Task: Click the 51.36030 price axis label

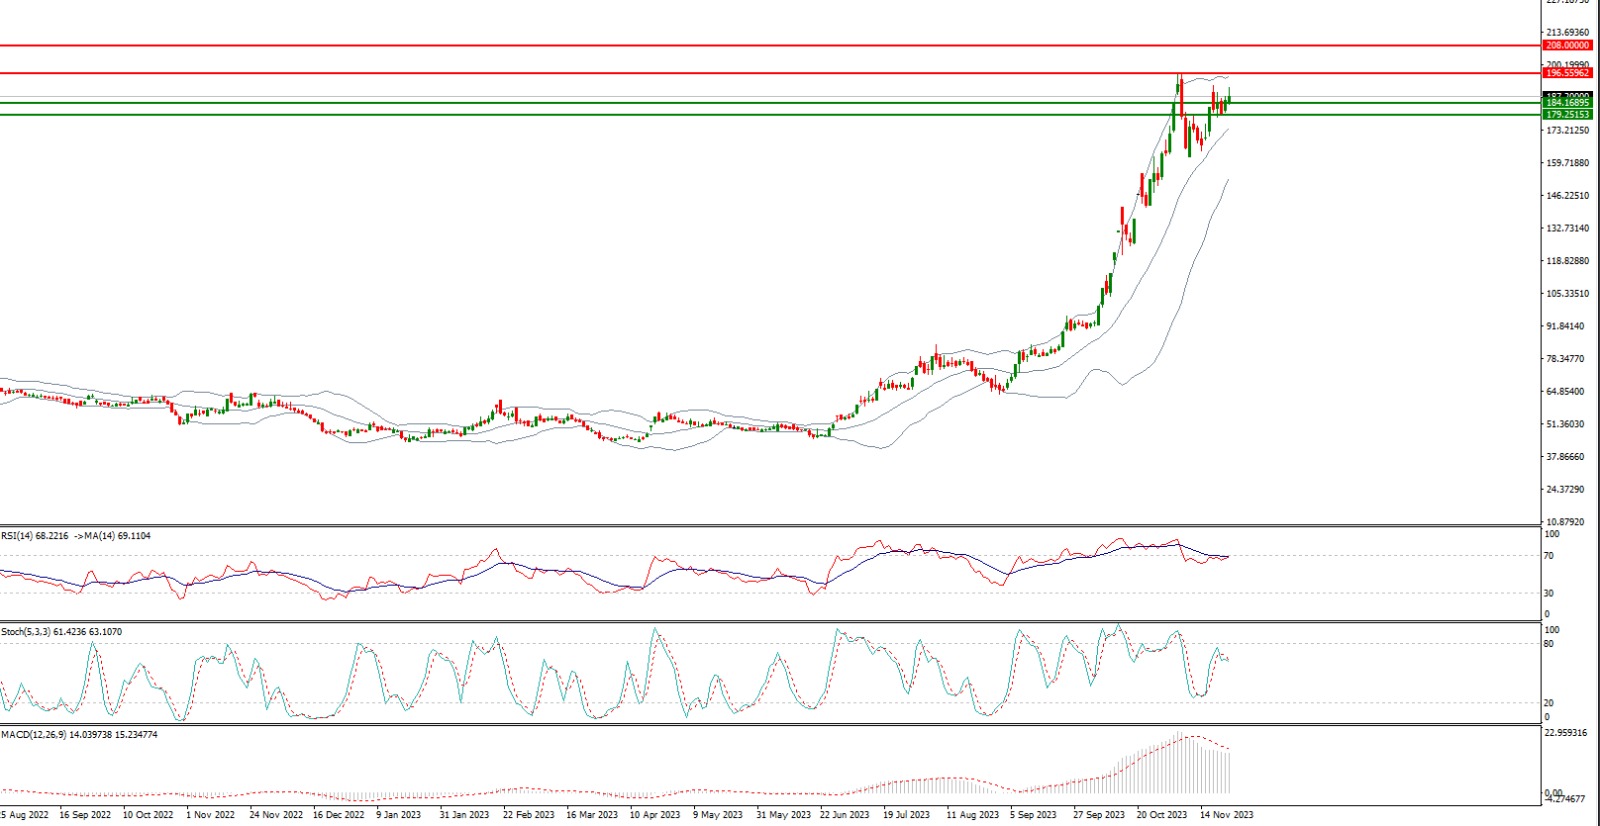Action: tap(1565, 424)
